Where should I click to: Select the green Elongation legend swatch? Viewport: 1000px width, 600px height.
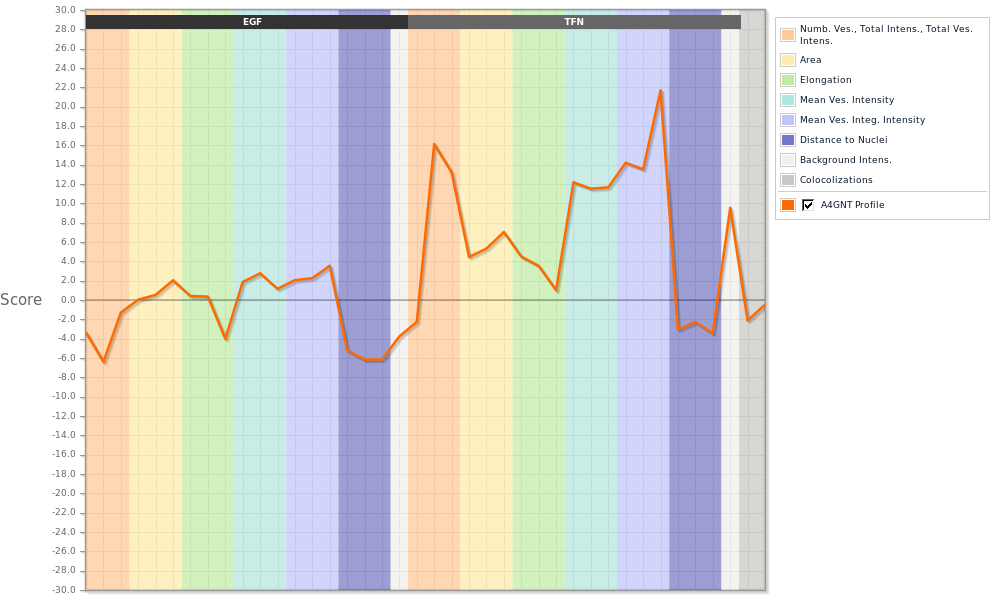click(x=788, y=80)
